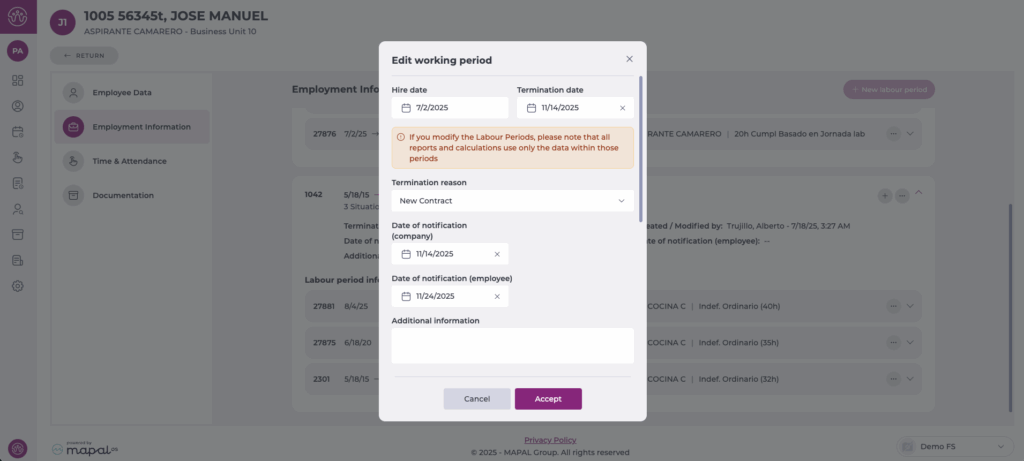Open the Termination reason dropdown
Screen dimensions: 1024x461
point(512,201)
